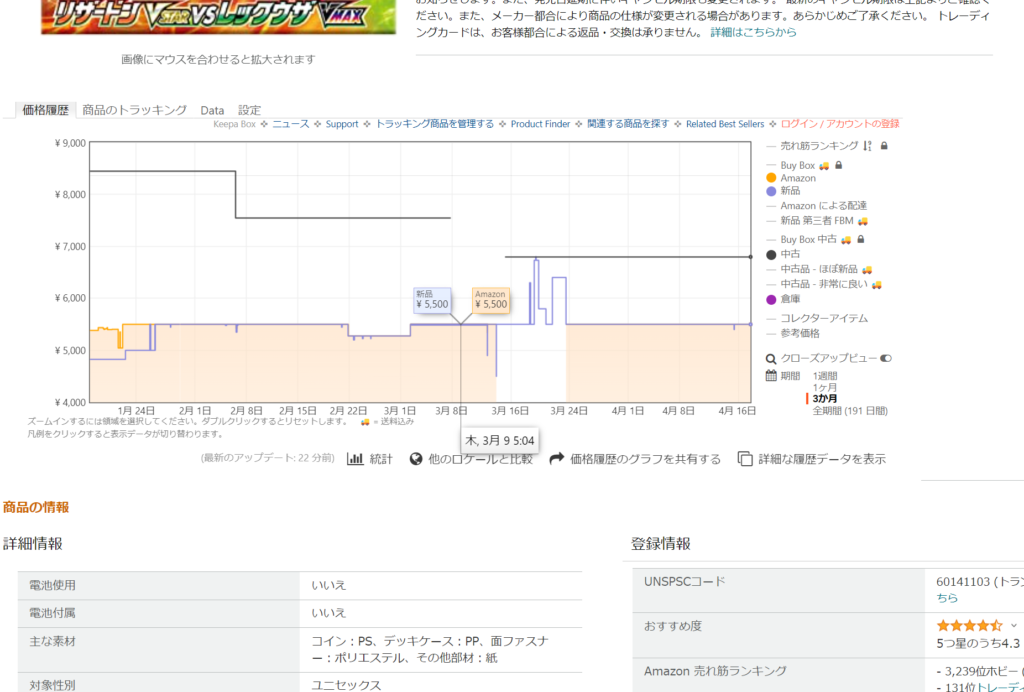1024x692 pixels.
Task: Switch to the 価格履歴 tab
Action: pyautogui.click(x=45, y=110)
